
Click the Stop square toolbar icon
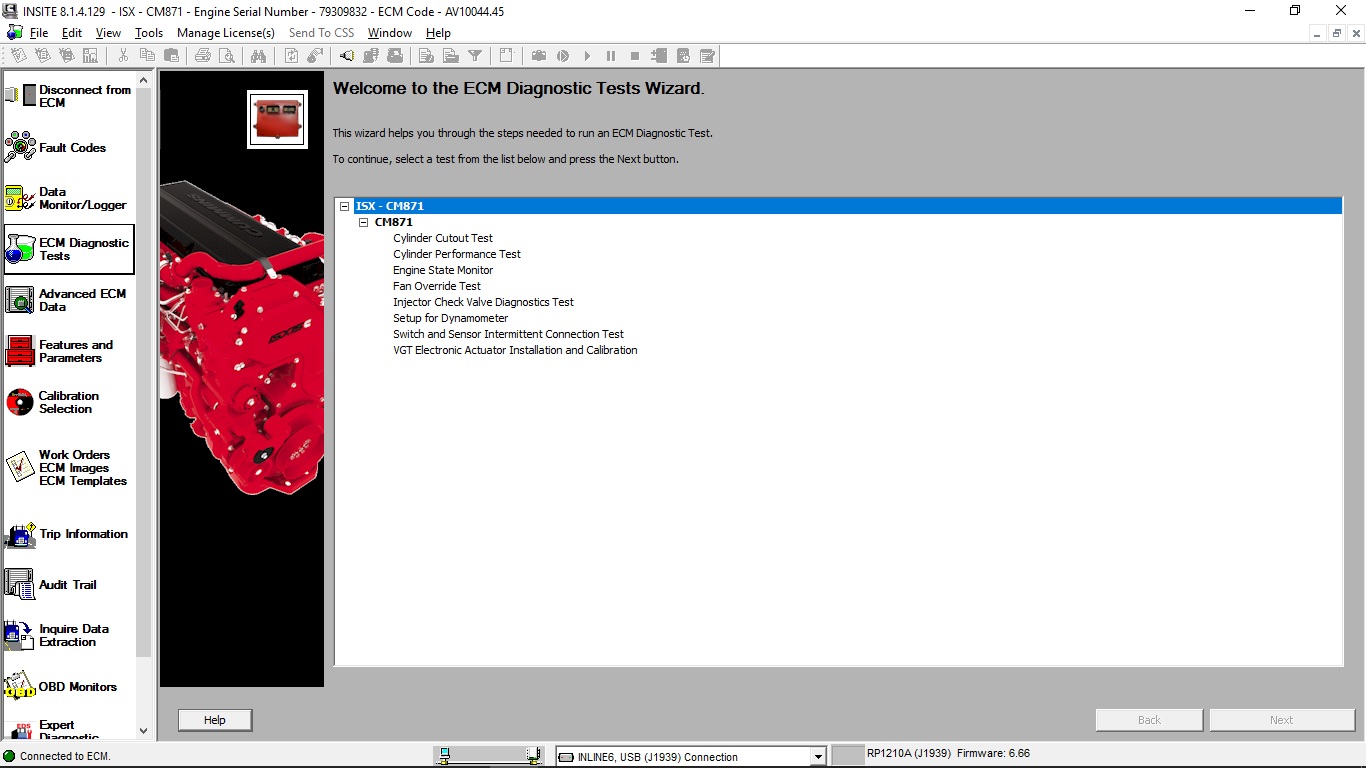tap(635, 56)
